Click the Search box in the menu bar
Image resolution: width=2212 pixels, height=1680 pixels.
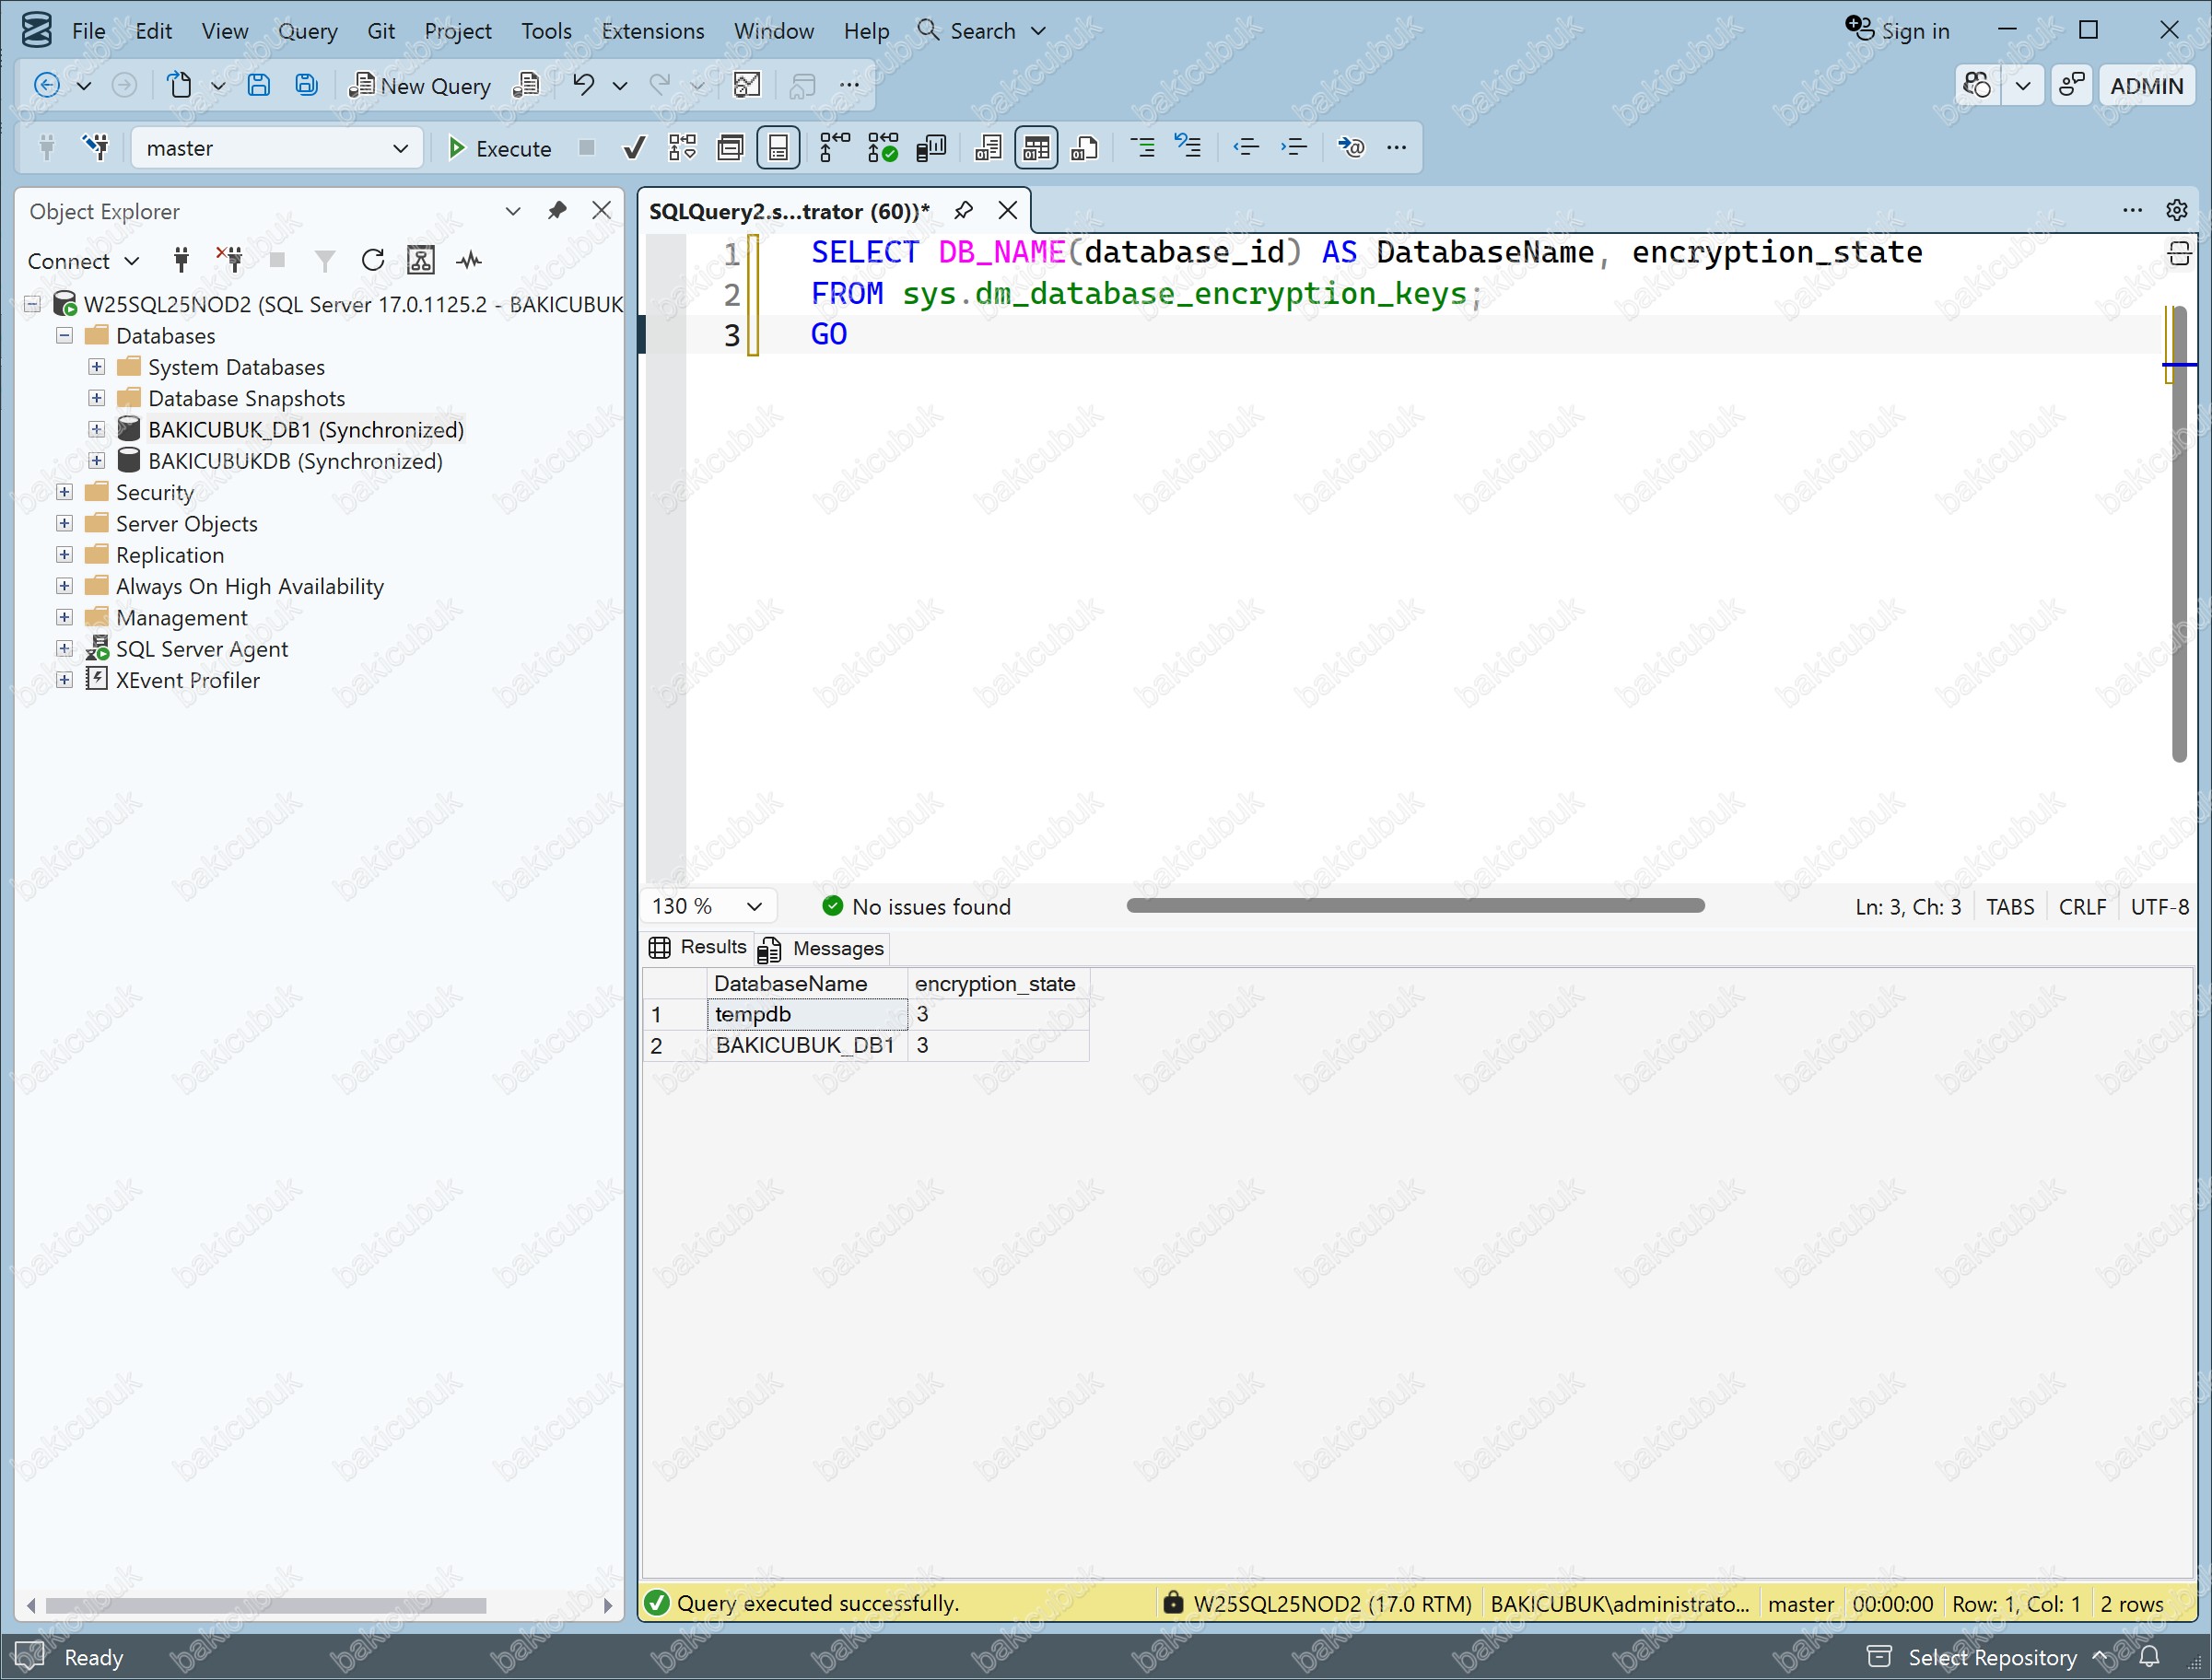[x=982, y=31]
